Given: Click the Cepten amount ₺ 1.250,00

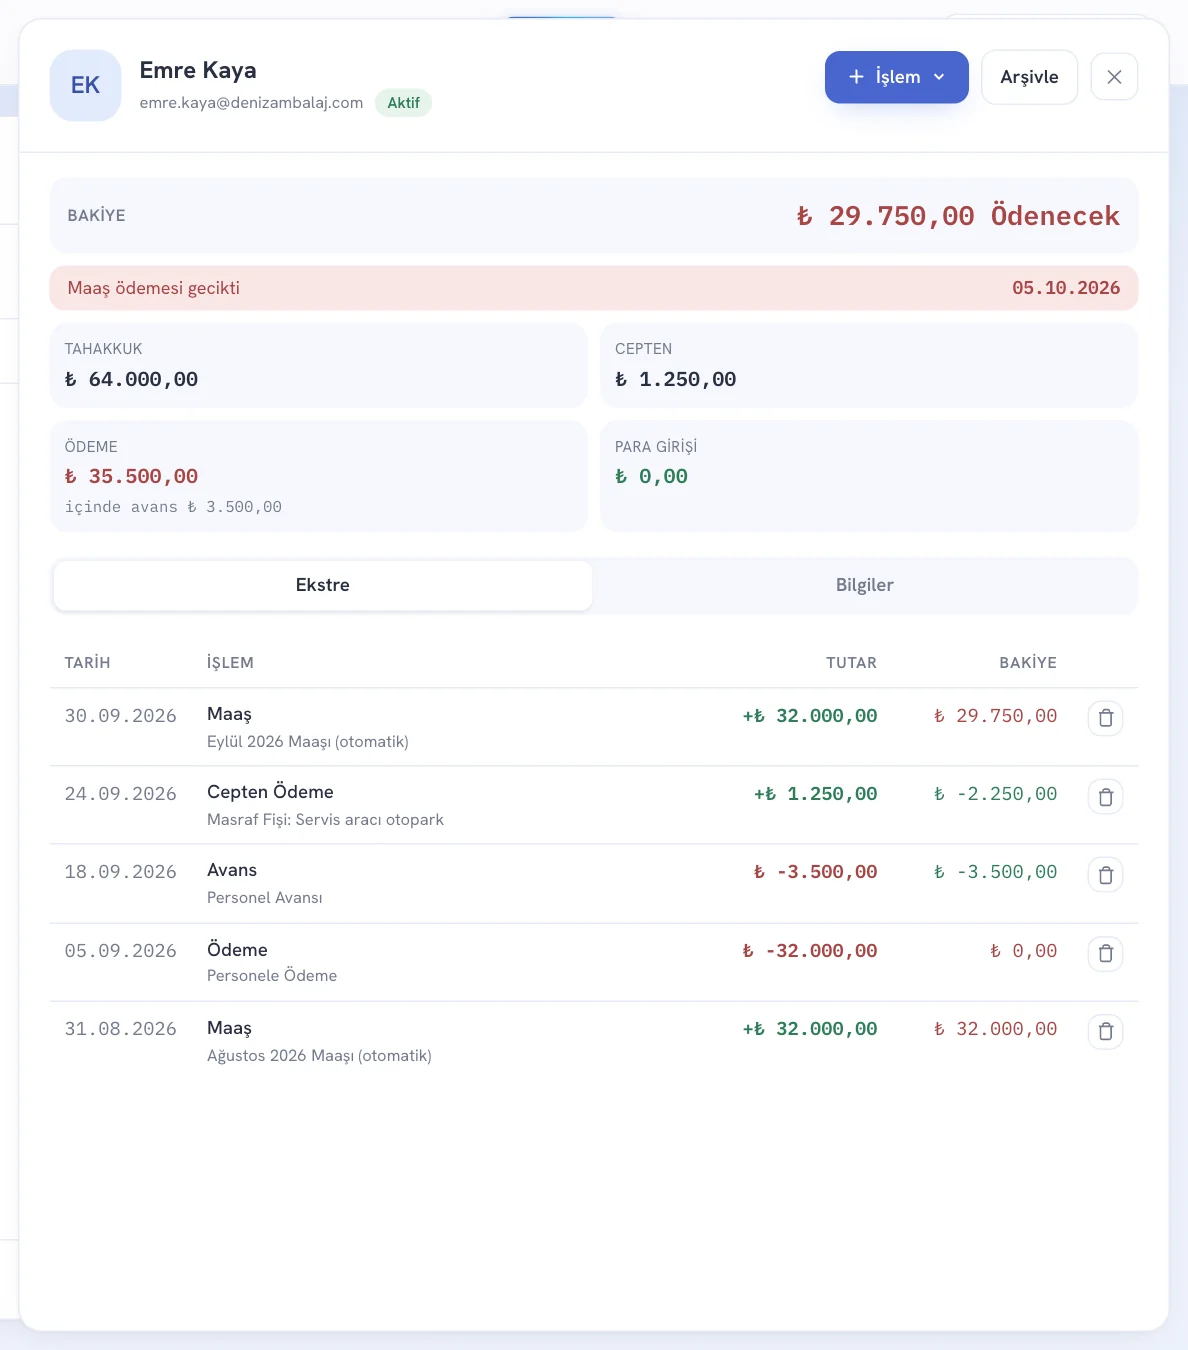Looking at the screenshot, I should (x=675, y=379).
